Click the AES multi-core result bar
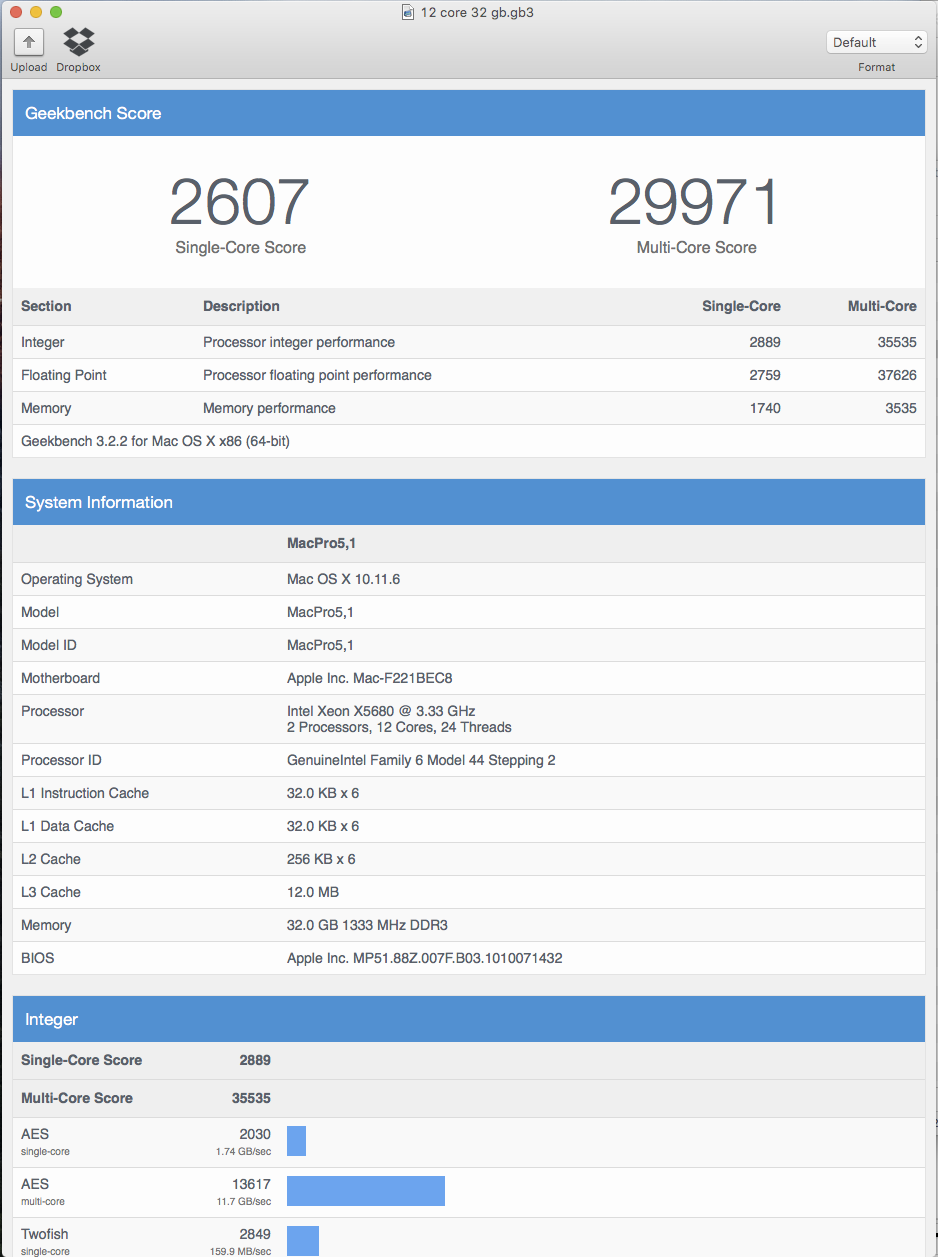Viewport: 938px width, 1257px height. (x=366, y=1191)
